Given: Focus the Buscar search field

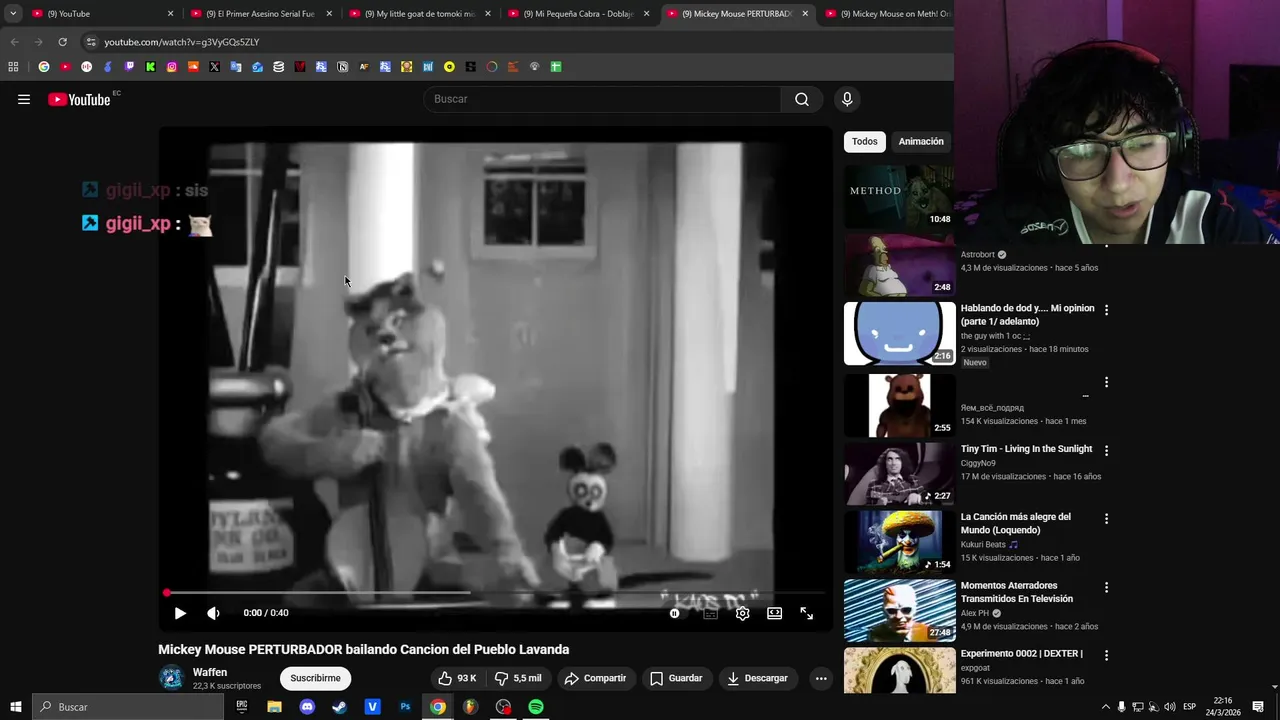Looking at the screenshot, I should click(603, 99).
